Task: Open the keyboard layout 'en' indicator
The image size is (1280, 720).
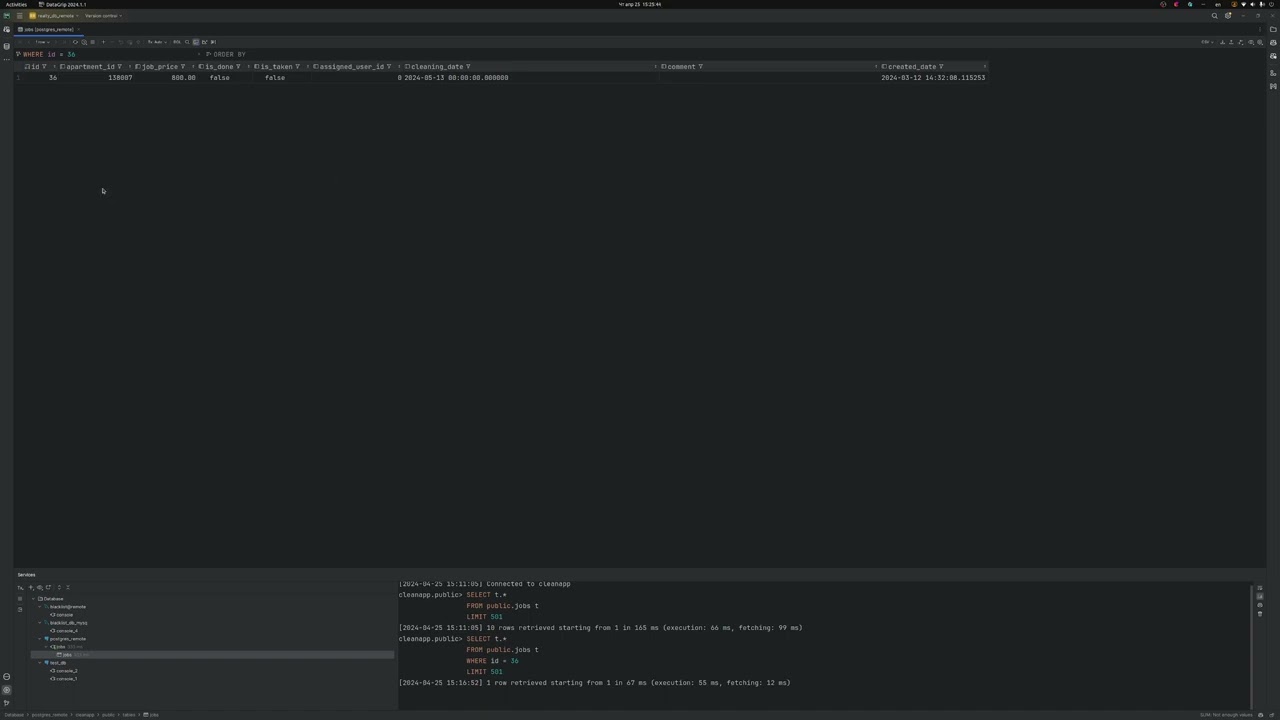Action: pyautogui.click(x=1218, y=4)
